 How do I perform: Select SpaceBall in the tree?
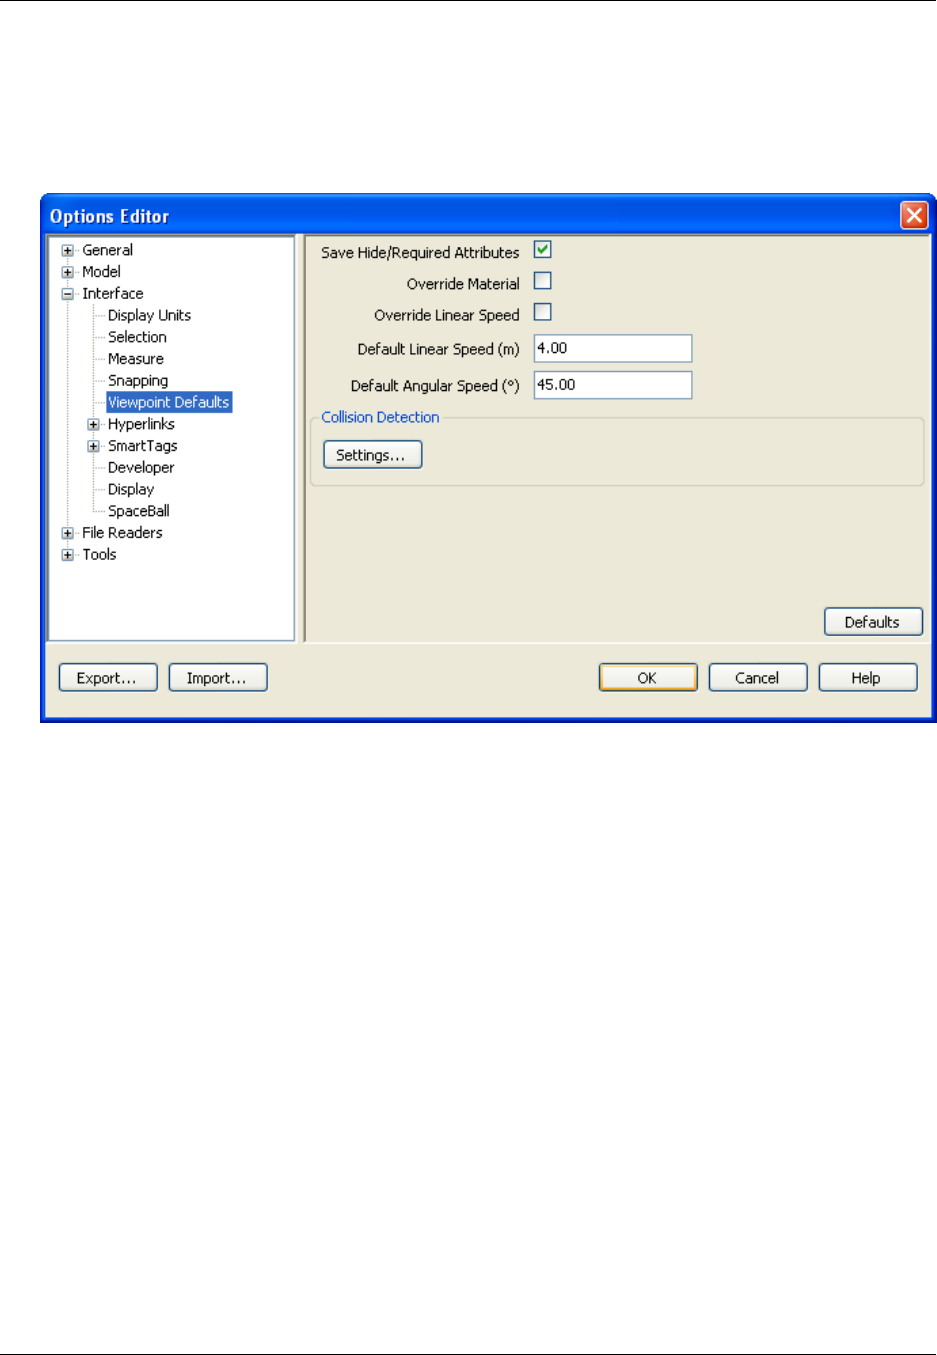click(x=139, y=511)
